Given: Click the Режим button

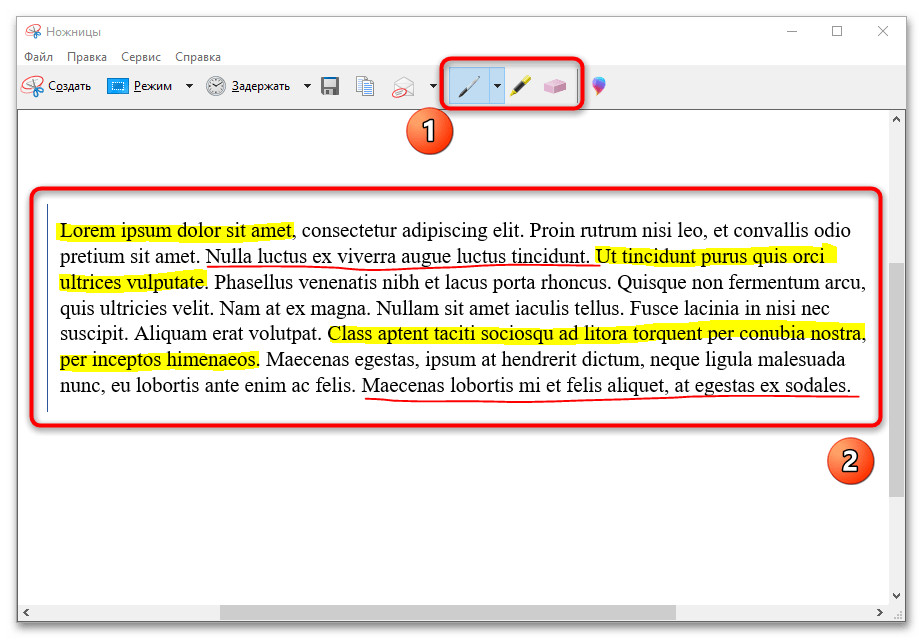Looking at the screenshot, I should (142, 86).
